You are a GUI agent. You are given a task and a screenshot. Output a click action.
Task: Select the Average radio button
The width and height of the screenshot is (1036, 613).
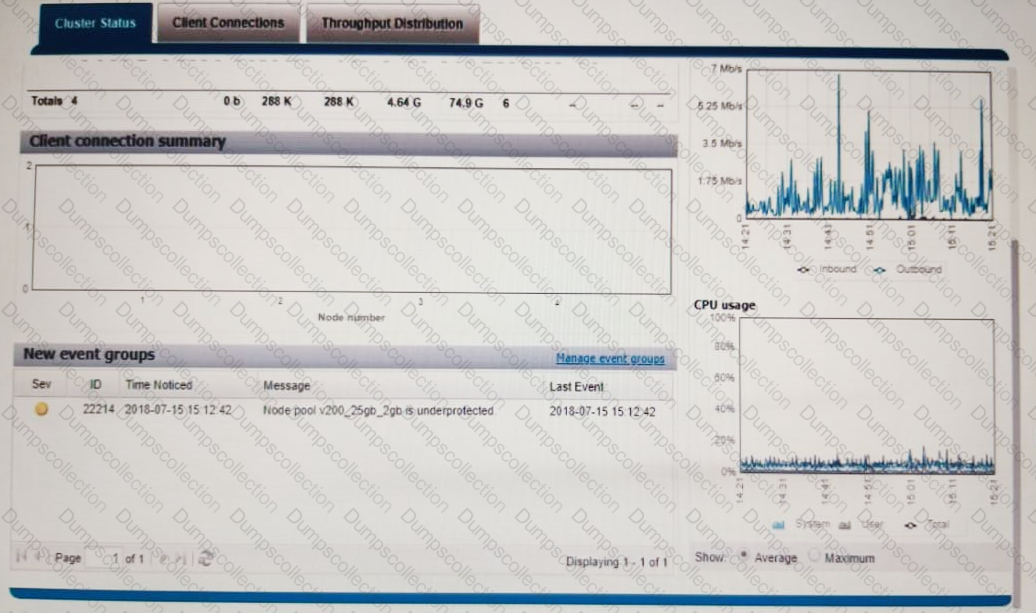[743, 556]
